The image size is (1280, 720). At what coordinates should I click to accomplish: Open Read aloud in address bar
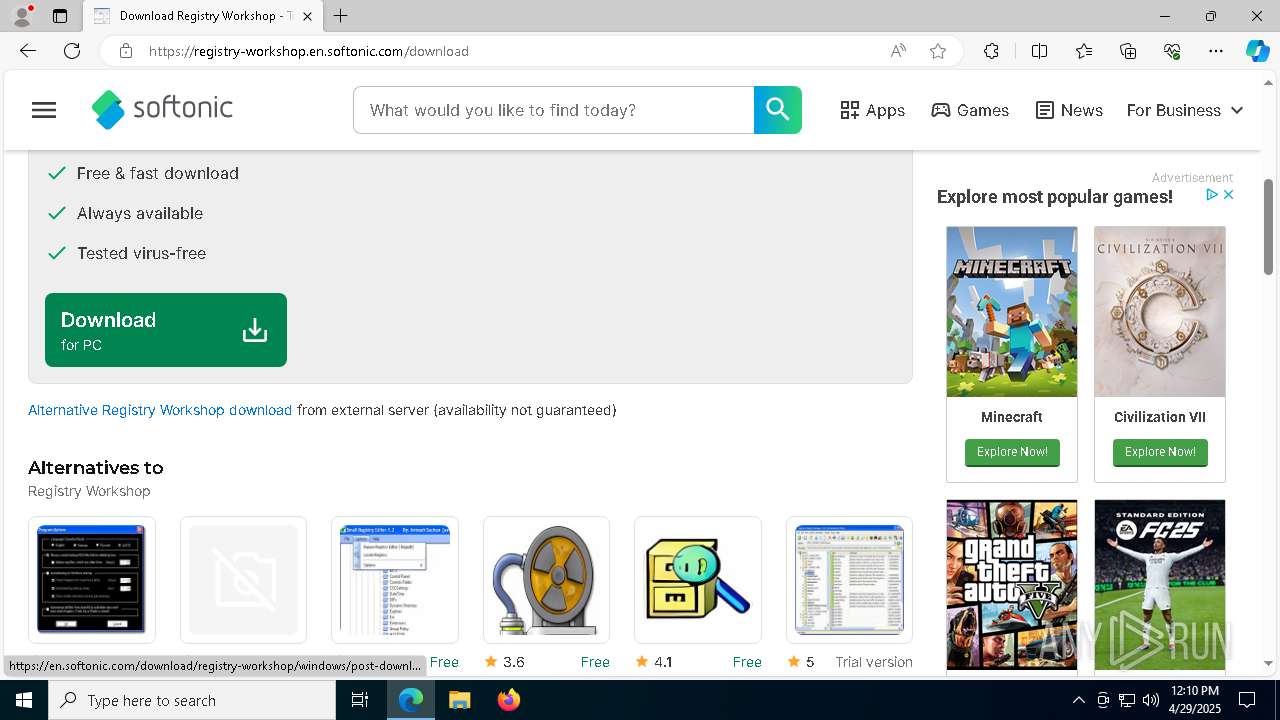[x=898, y=51]
